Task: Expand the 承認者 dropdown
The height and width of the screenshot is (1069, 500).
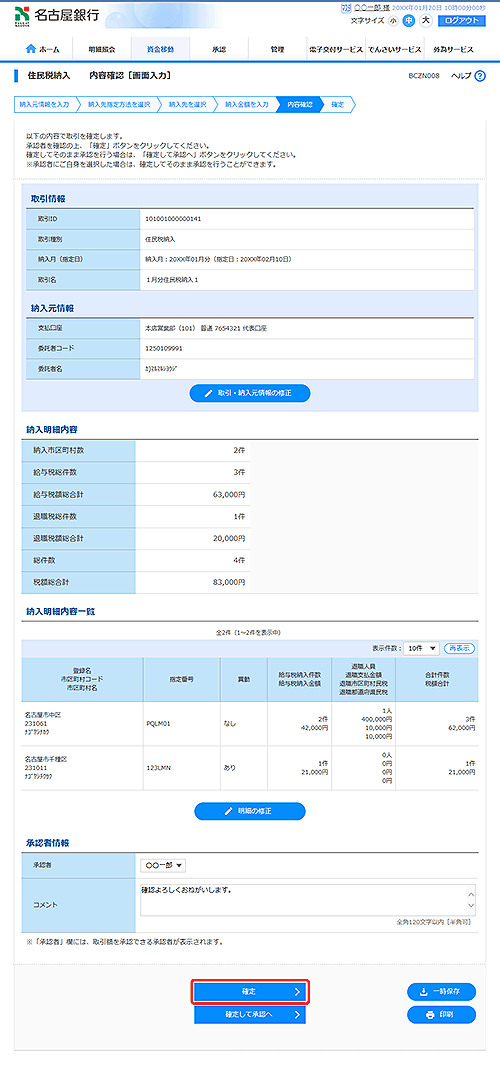Action: [x=163, y=865]
